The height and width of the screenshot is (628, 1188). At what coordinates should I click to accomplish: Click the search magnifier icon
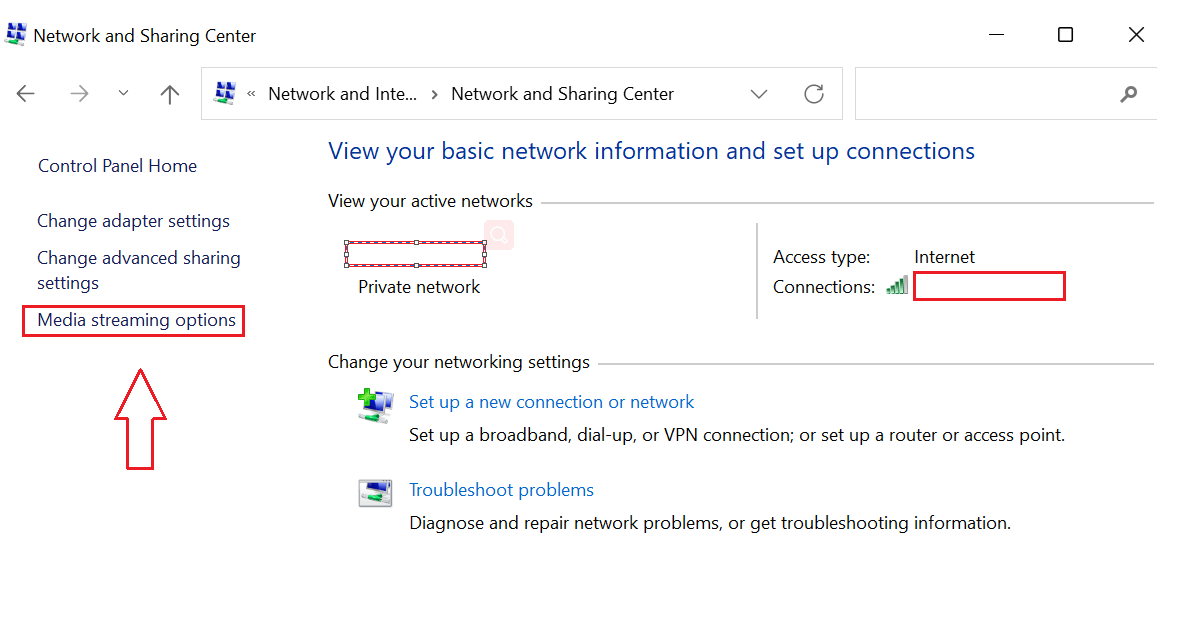[x=1128, y=93]
